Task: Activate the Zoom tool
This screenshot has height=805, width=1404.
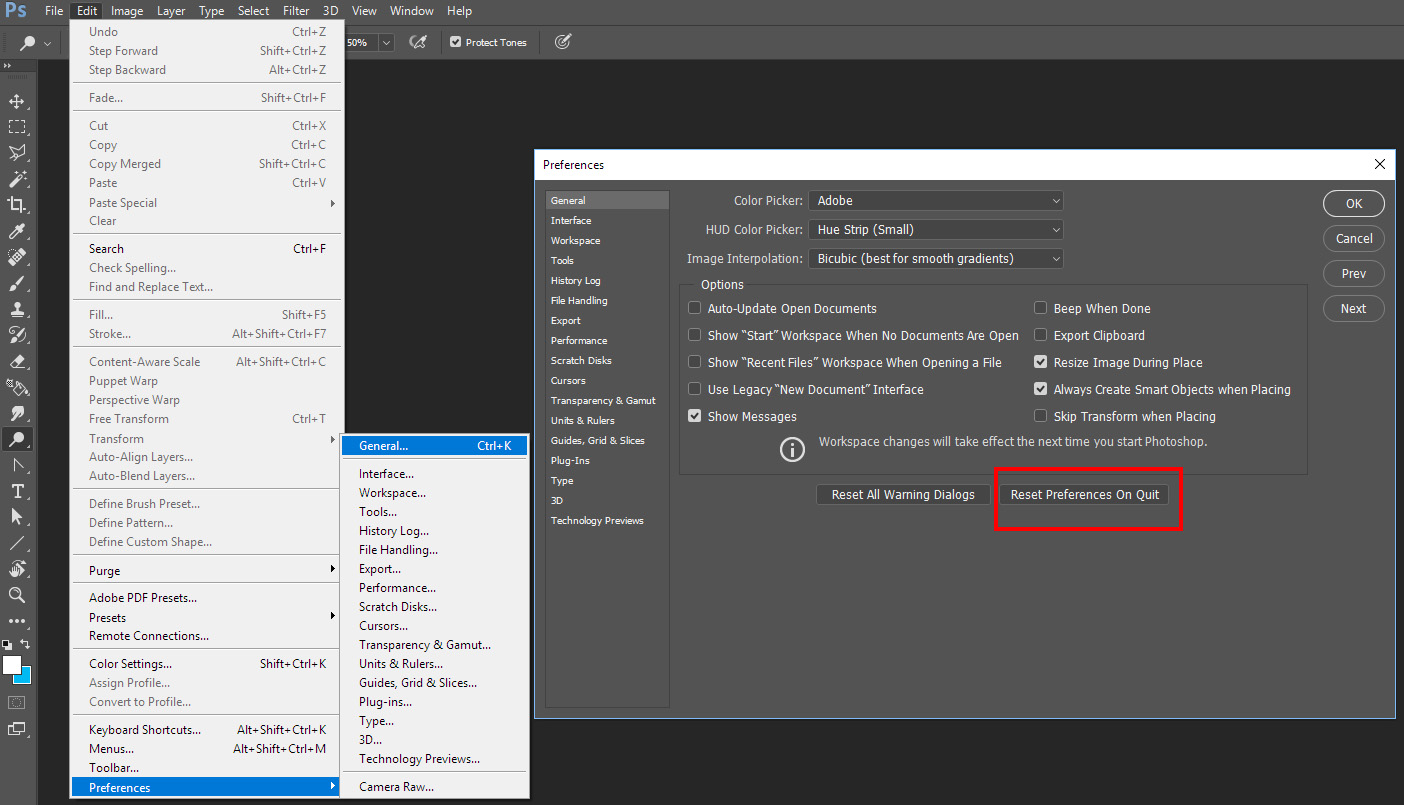Action: click(x=18, y=595)
